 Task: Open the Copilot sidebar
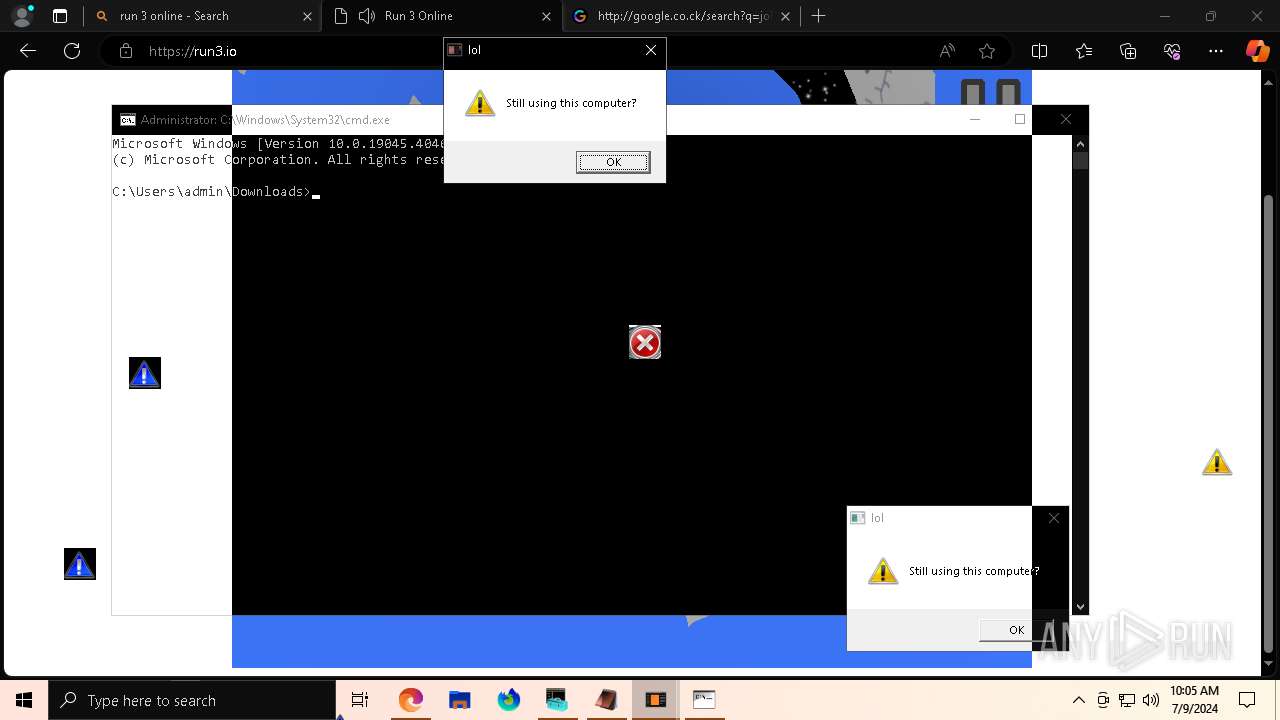click(x=1257, y=51)
